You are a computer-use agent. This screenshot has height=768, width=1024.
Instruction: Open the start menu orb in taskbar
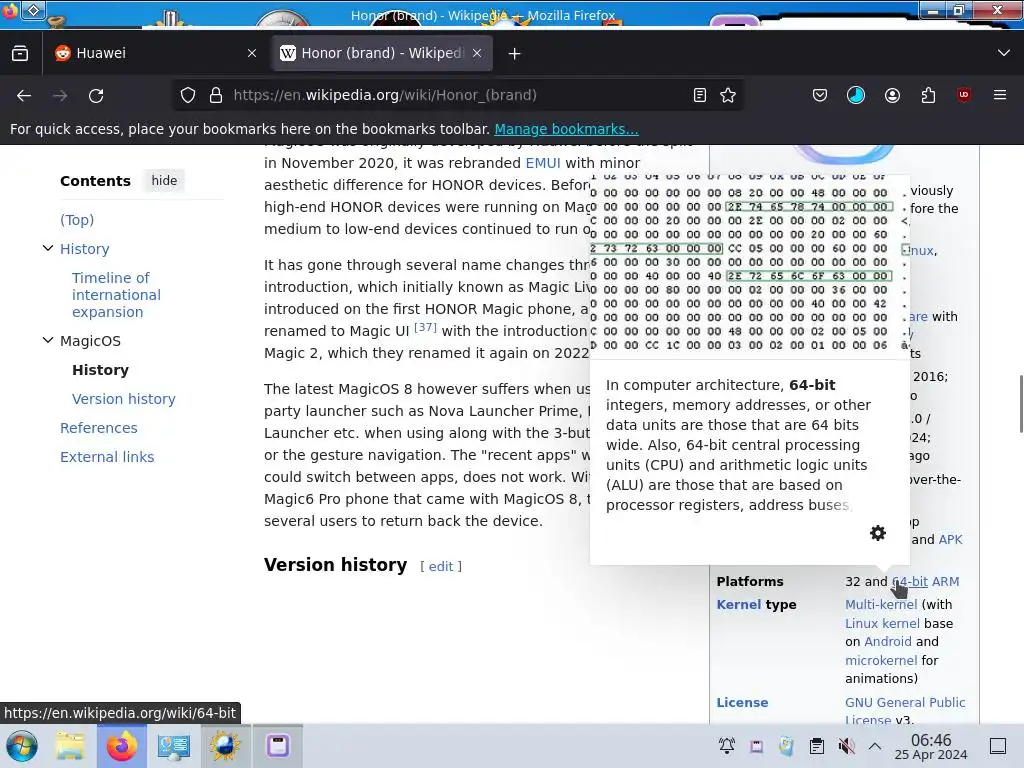point(22,746)
